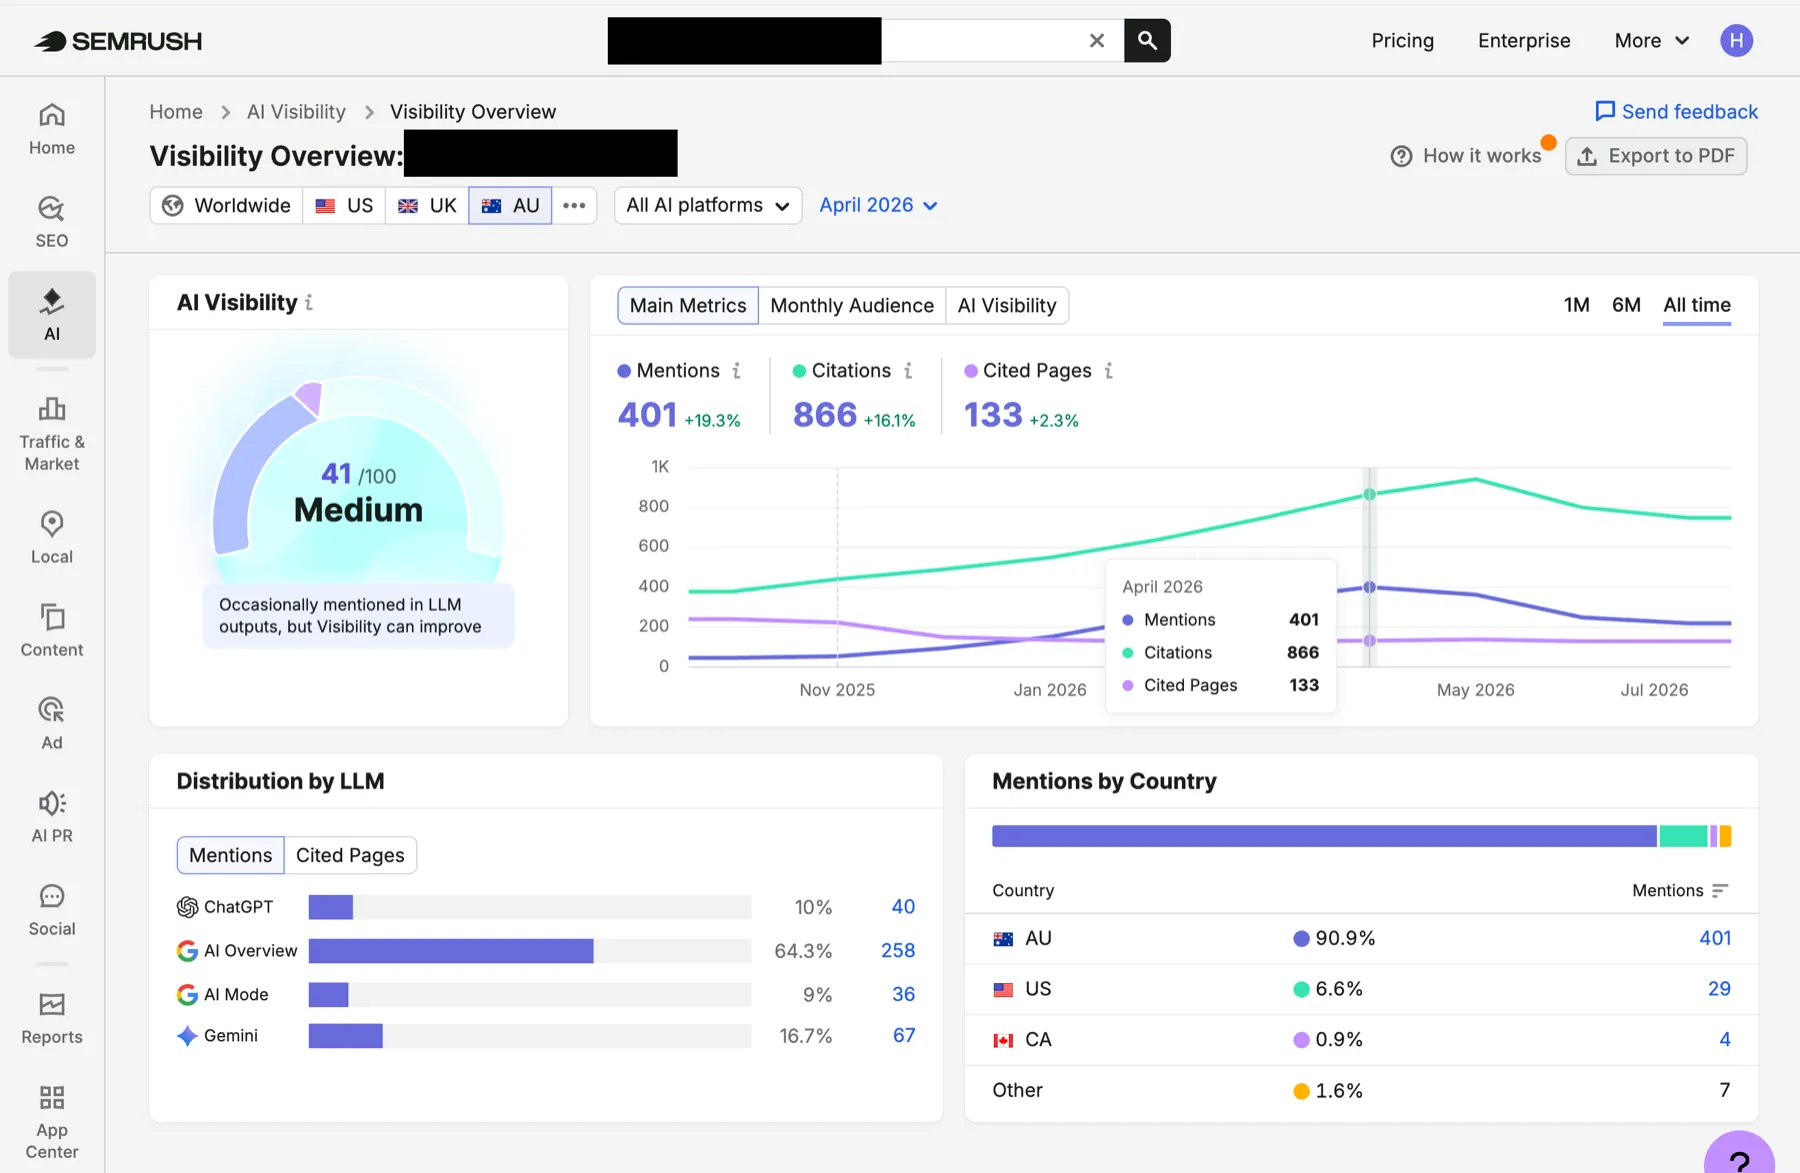The image size is (1800, 1173).
Task: Open Traffic & Market in sidebar
Action: 52,434
